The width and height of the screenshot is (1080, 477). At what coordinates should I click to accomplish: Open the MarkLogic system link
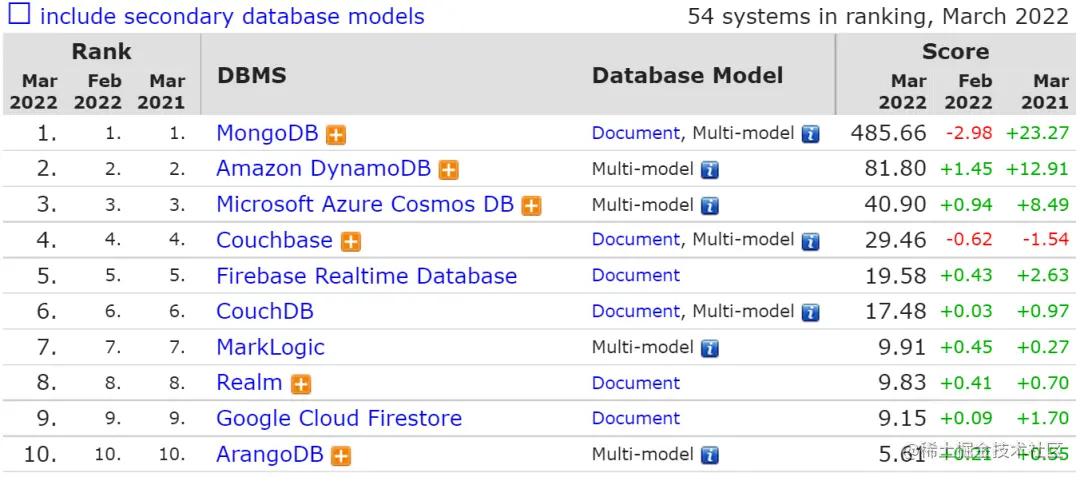[270, 348]
